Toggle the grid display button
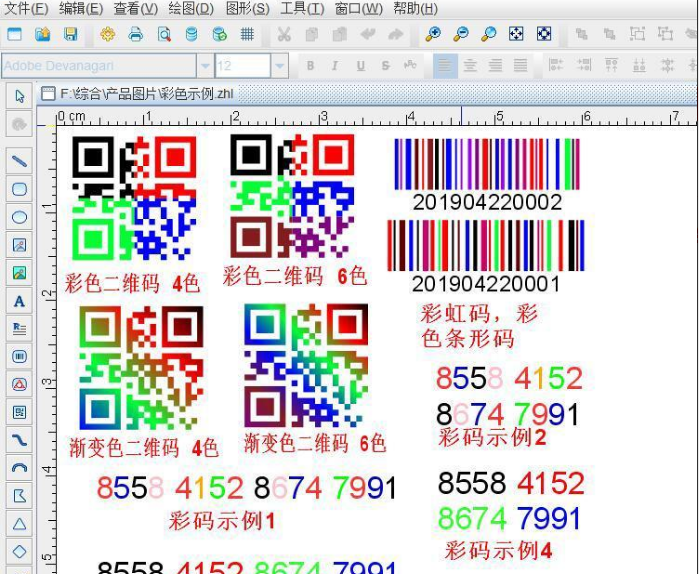 [x=247, y=35]
